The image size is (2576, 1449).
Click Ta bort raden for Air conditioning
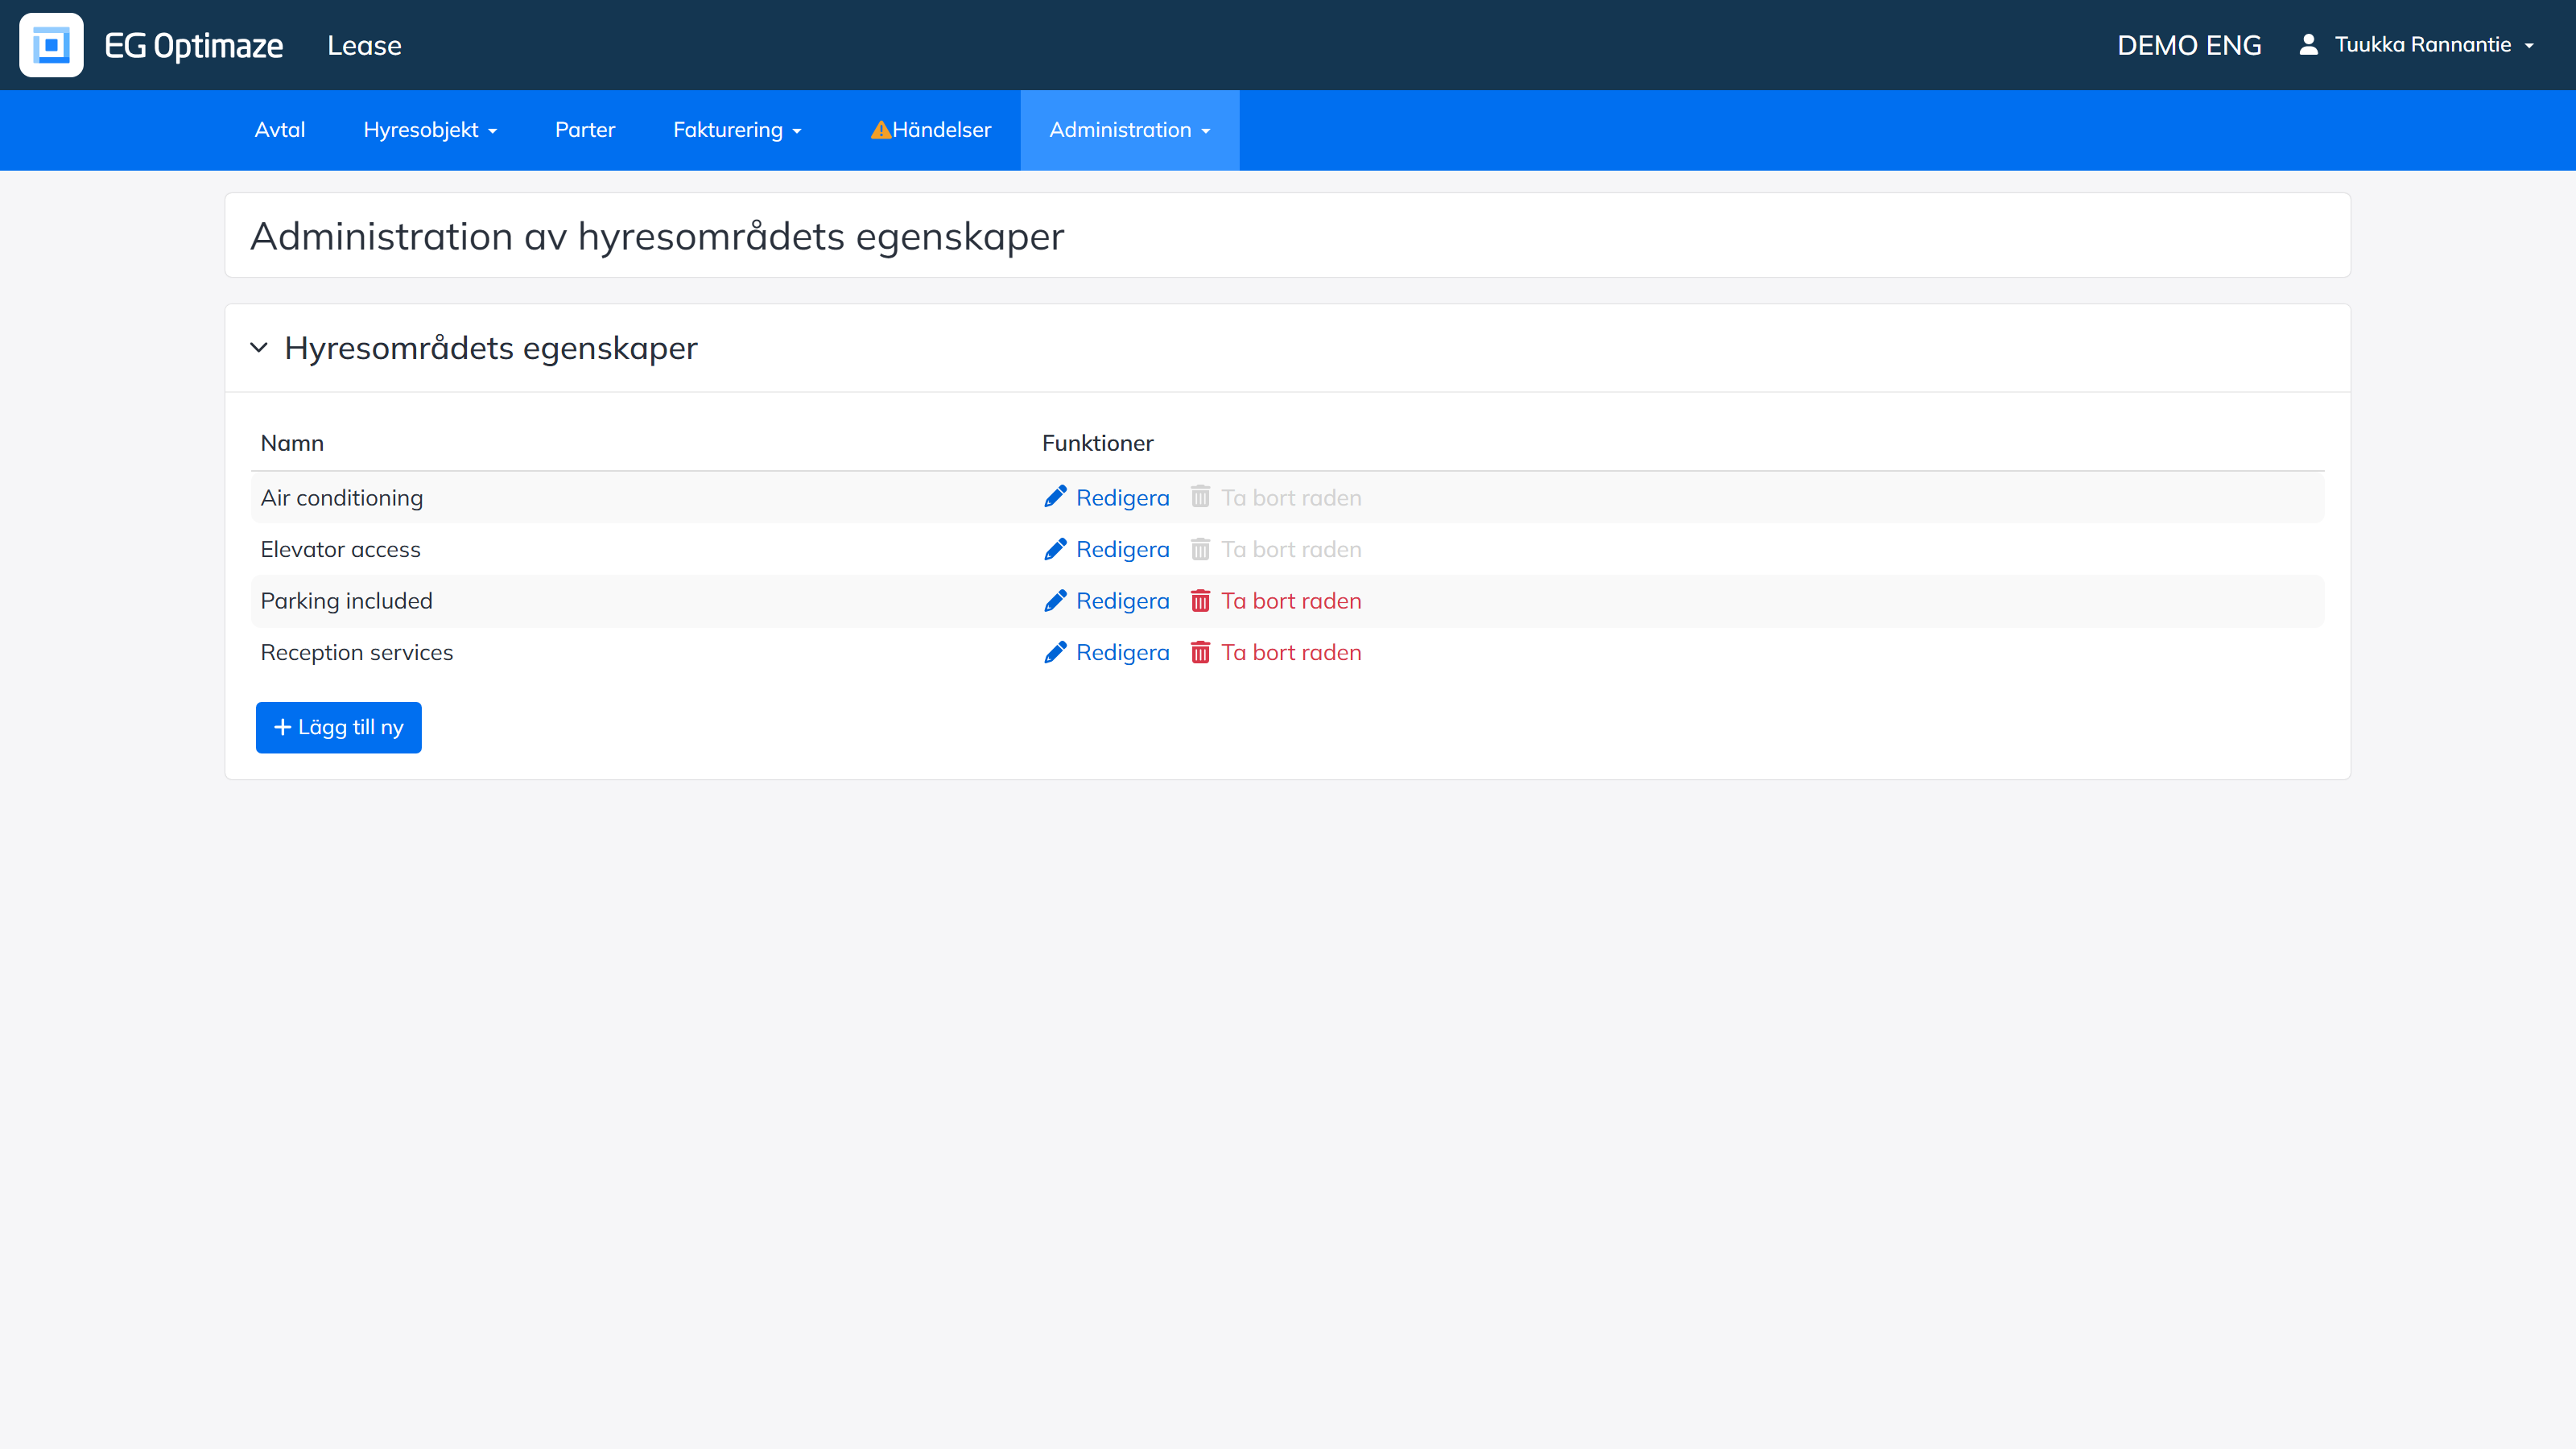[1276, 497]
